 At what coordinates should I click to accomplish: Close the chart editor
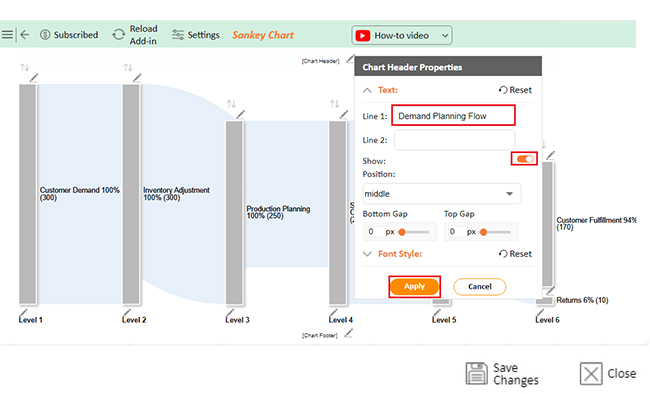608,374
